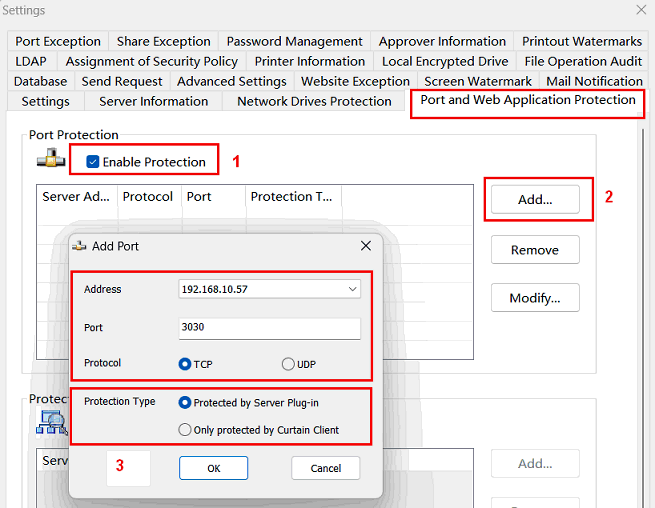
Task: Cancel the Add Port dialog
Action: point(325,468)
